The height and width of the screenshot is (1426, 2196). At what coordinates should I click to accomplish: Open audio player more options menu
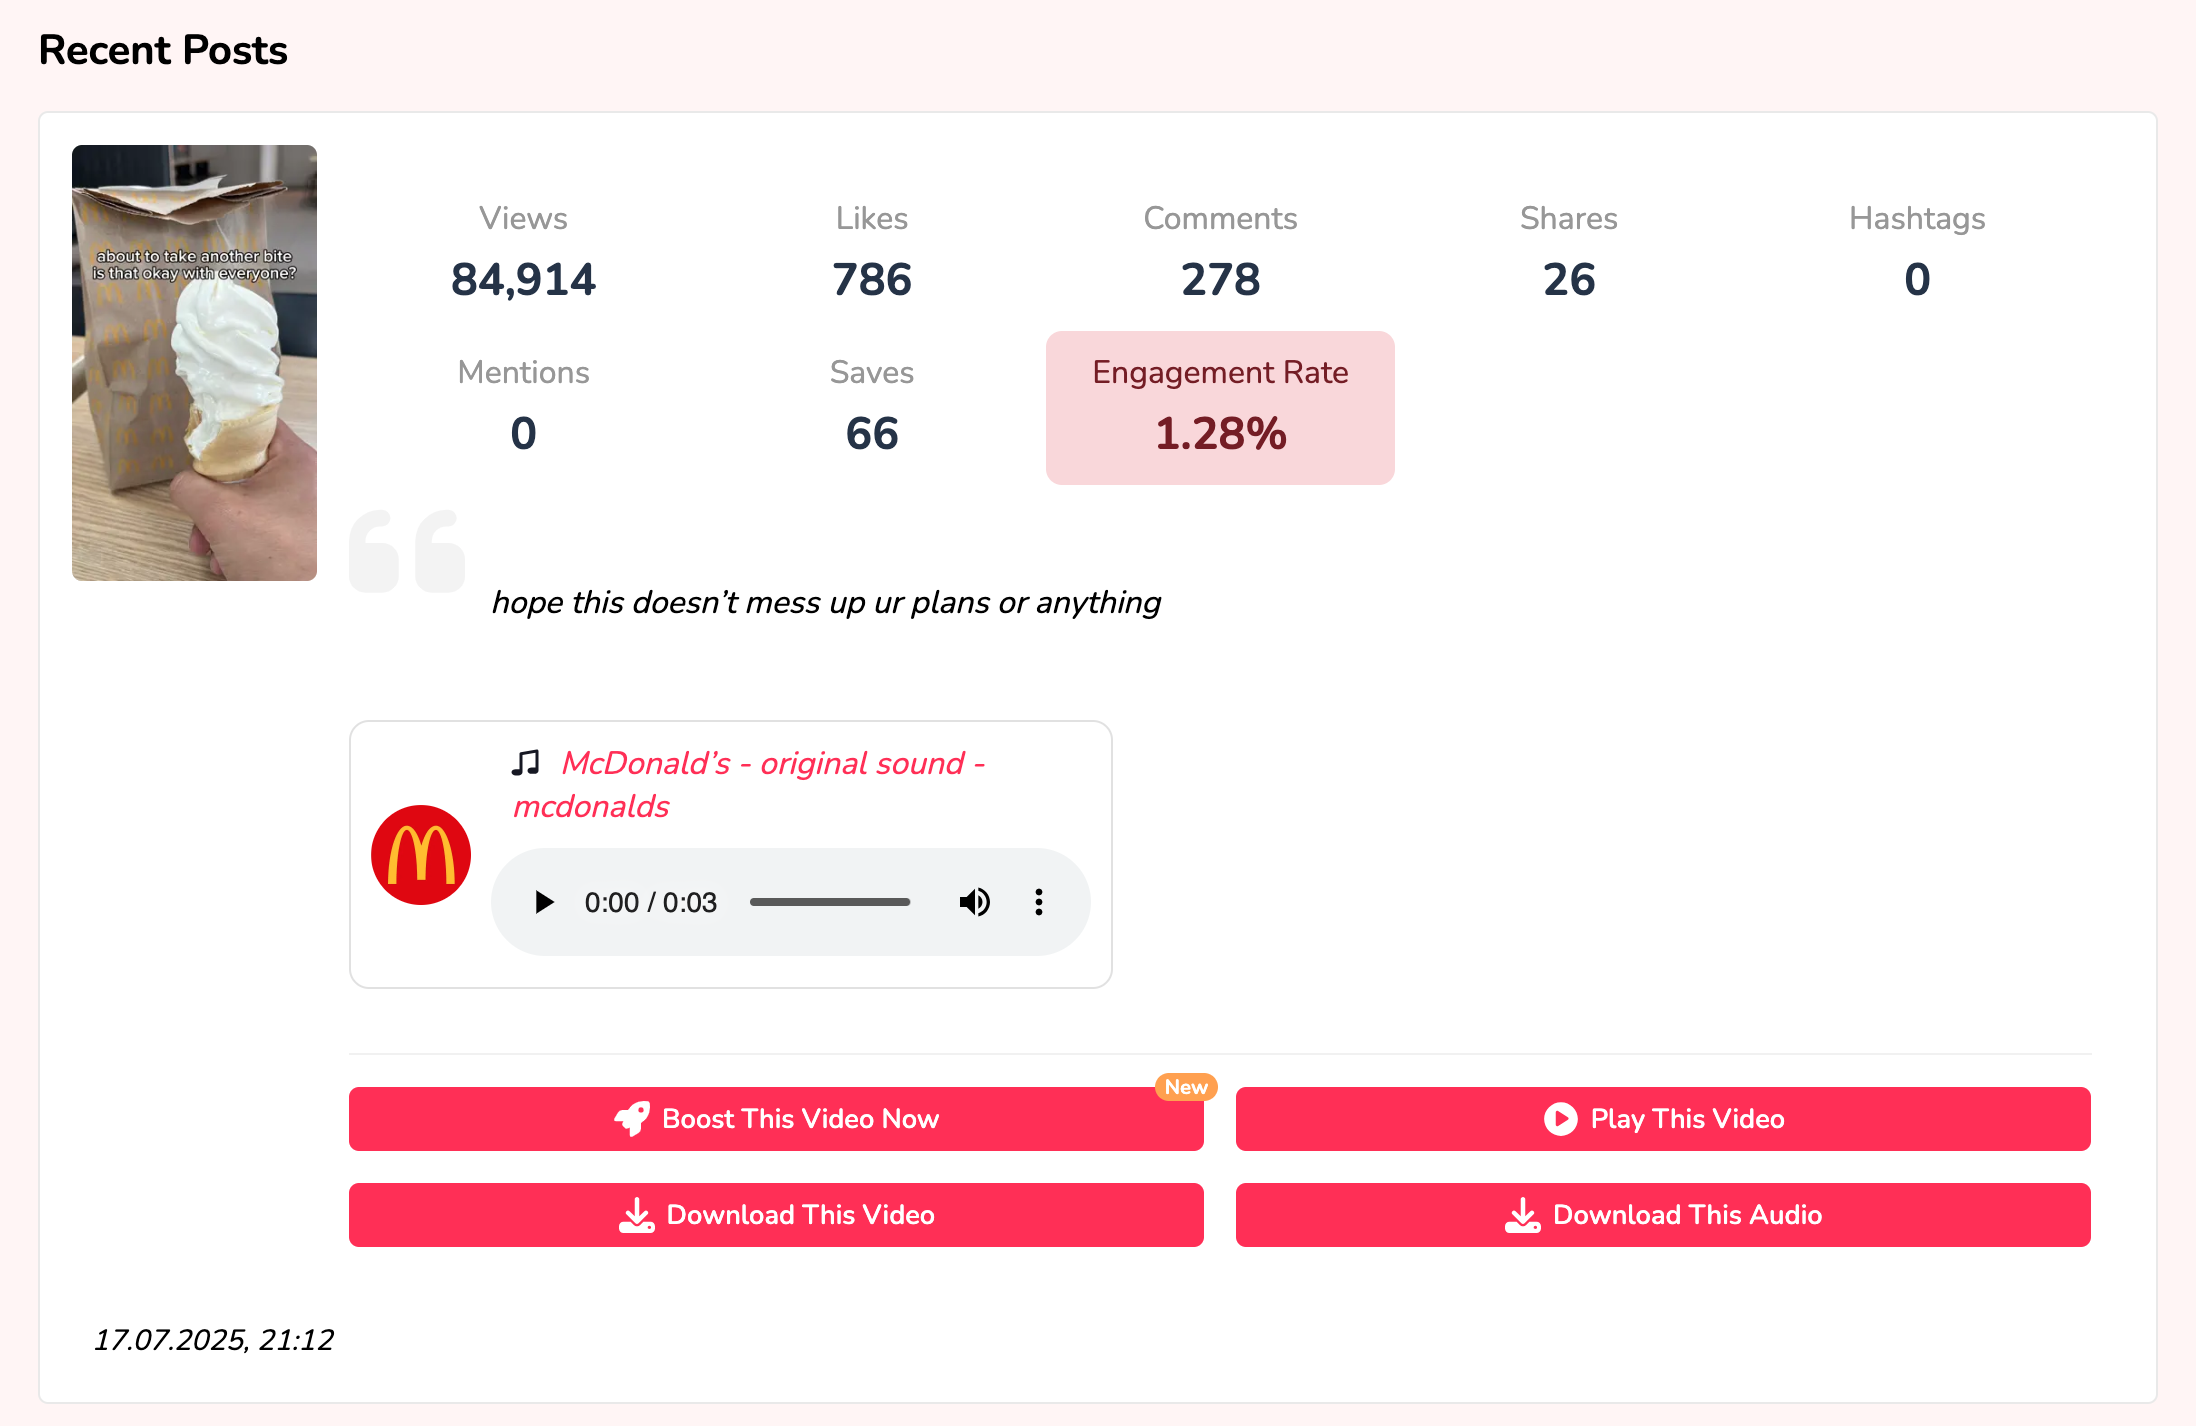pyautogui.click(x=1039, y=902)
